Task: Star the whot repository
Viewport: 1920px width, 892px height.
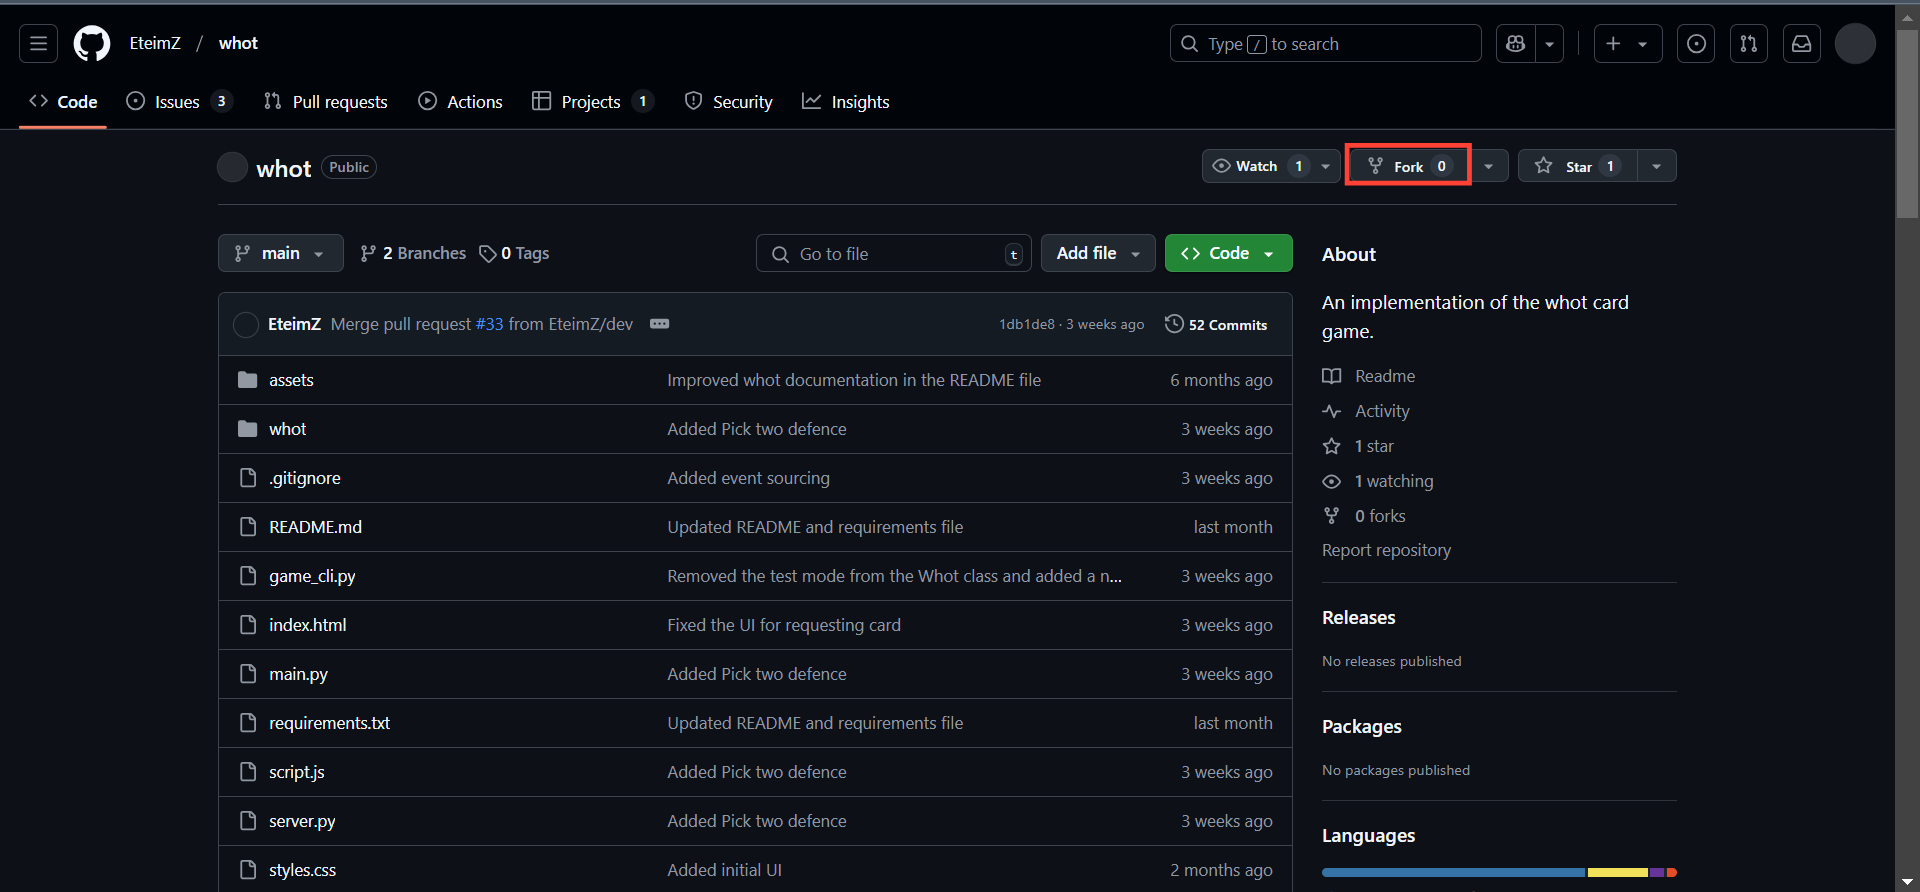Action: (1578, 166)
